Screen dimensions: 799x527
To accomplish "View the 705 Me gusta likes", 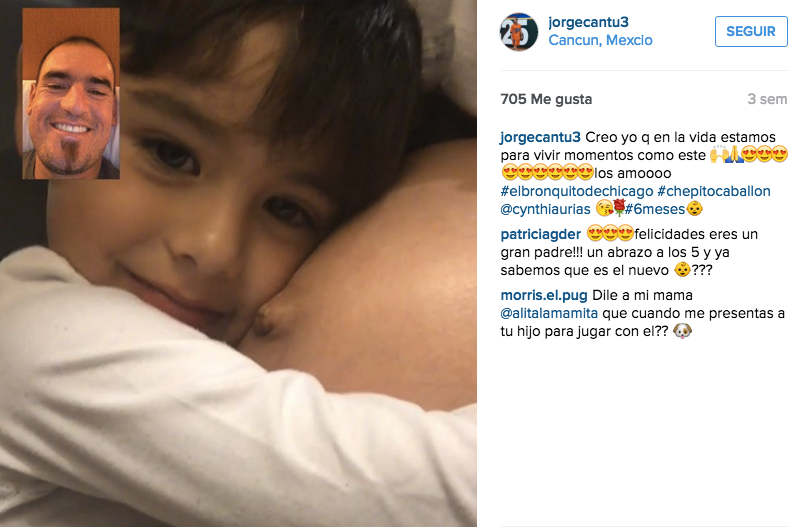I will [x=546, y=99].
